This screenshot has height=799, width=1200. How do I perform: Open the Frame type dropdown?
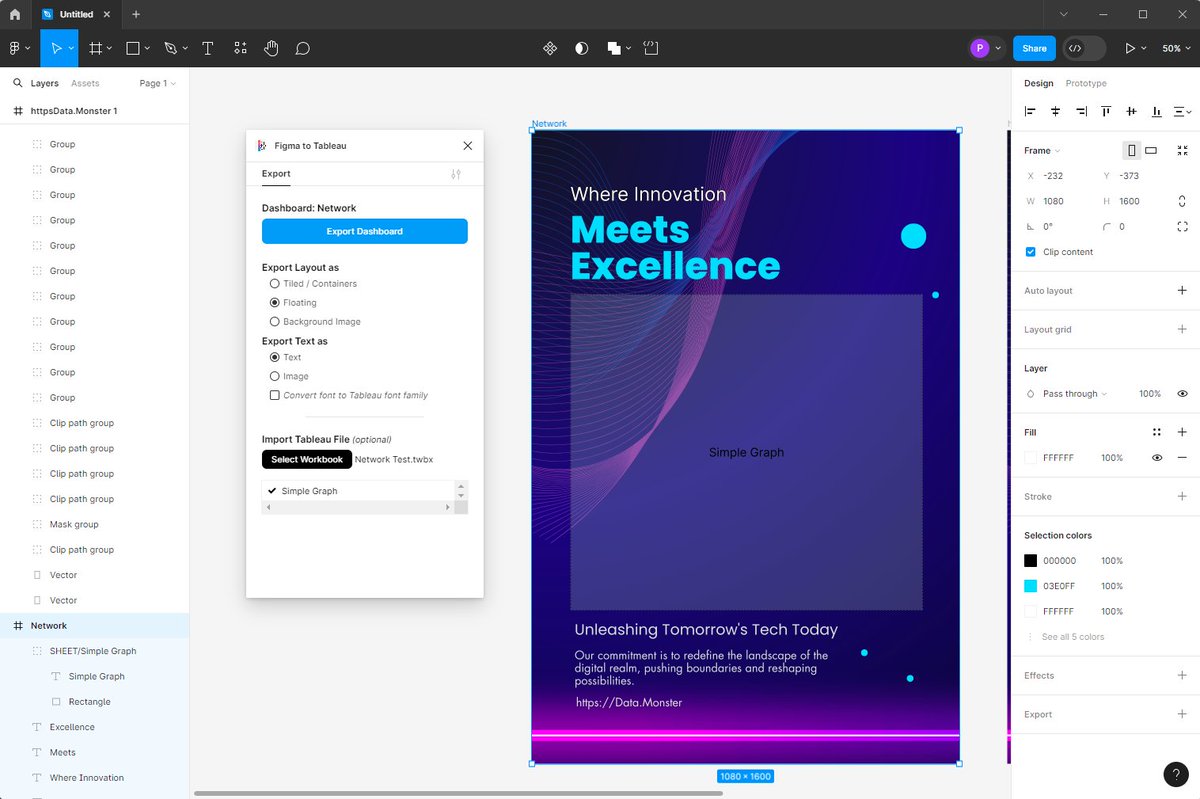click(x=1042, y=151)
